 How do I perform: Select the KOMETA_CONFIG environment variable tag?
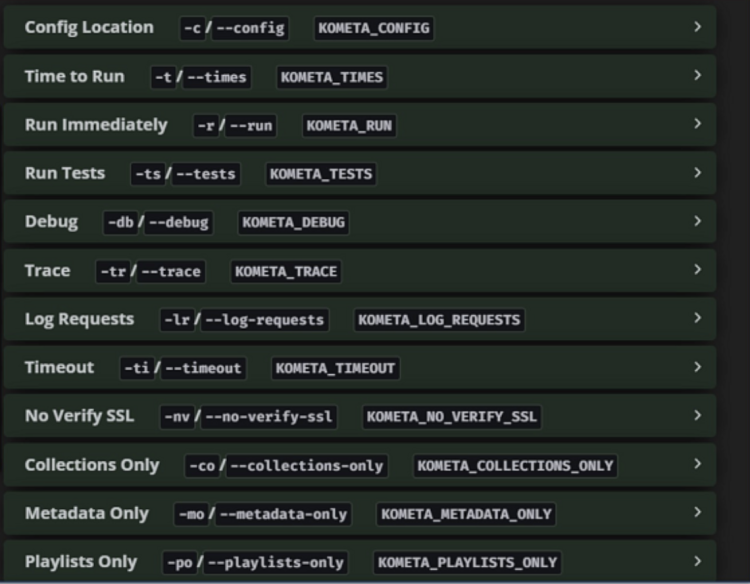(374, 28)
